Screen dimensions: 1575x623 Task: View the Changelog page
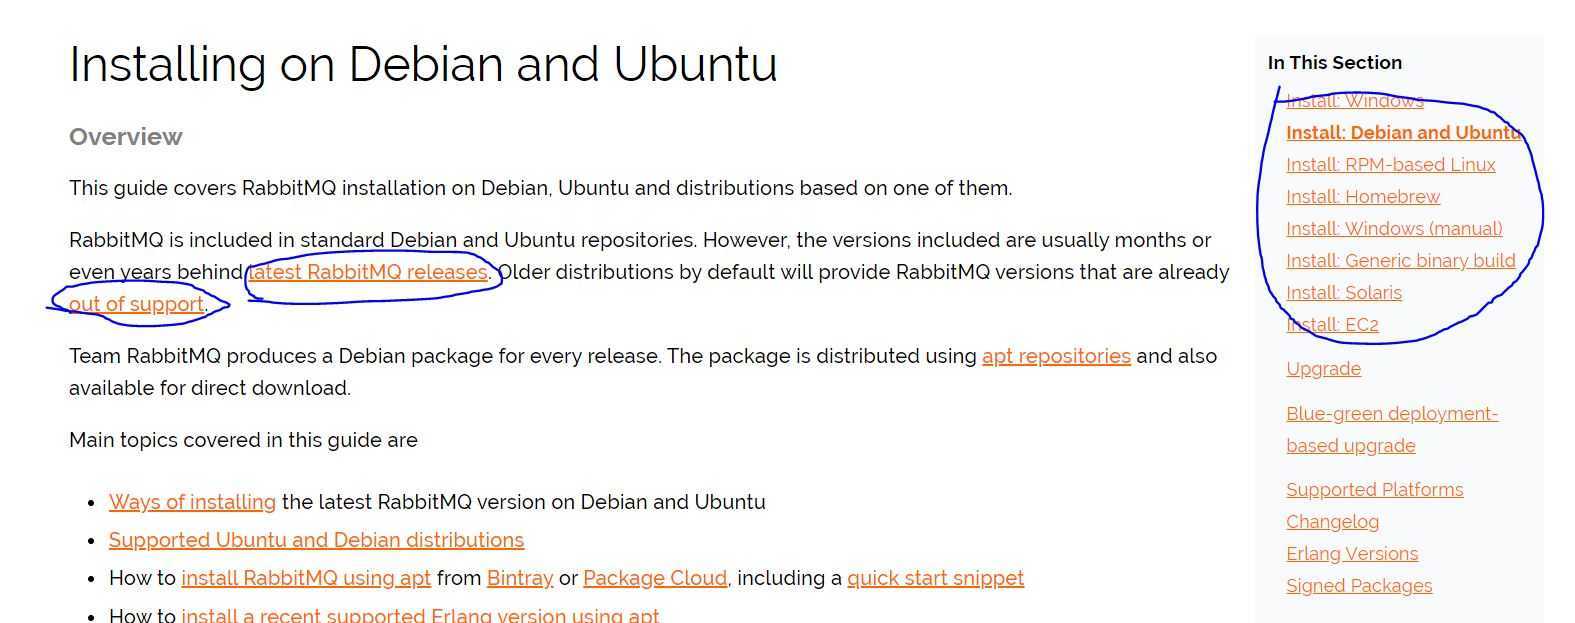coord(1332,522)
